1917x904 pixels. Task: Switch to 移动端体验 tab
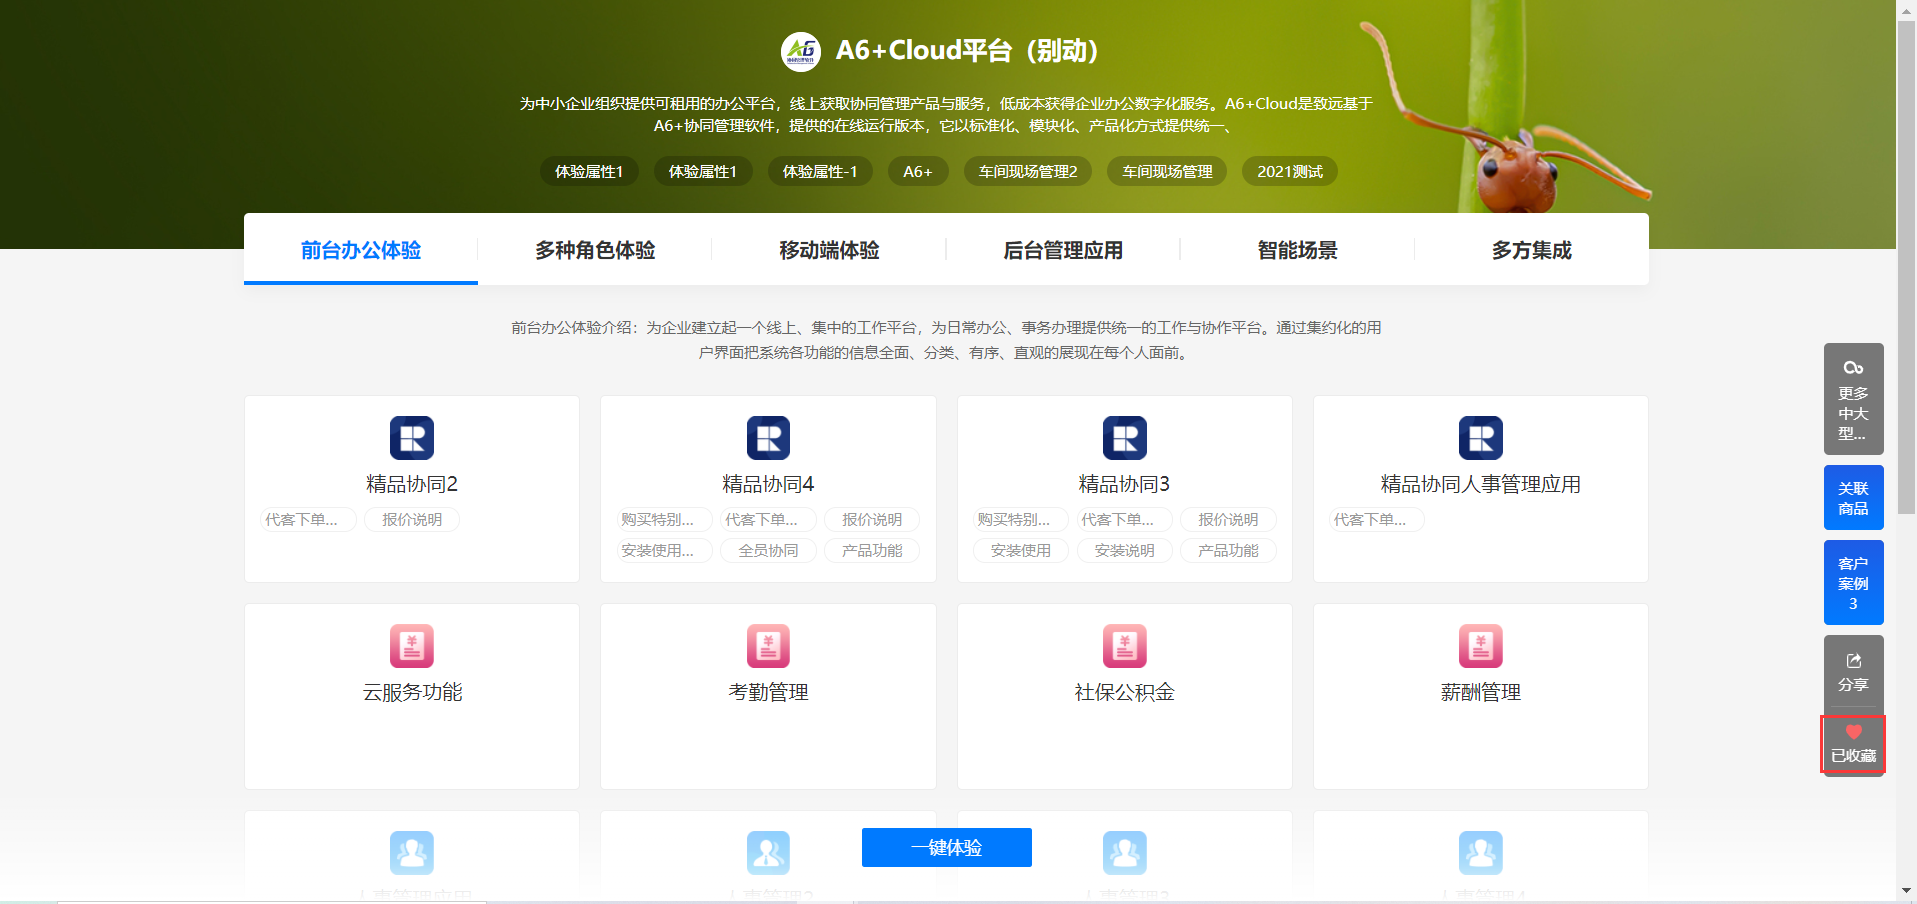[x=829, y=250]
